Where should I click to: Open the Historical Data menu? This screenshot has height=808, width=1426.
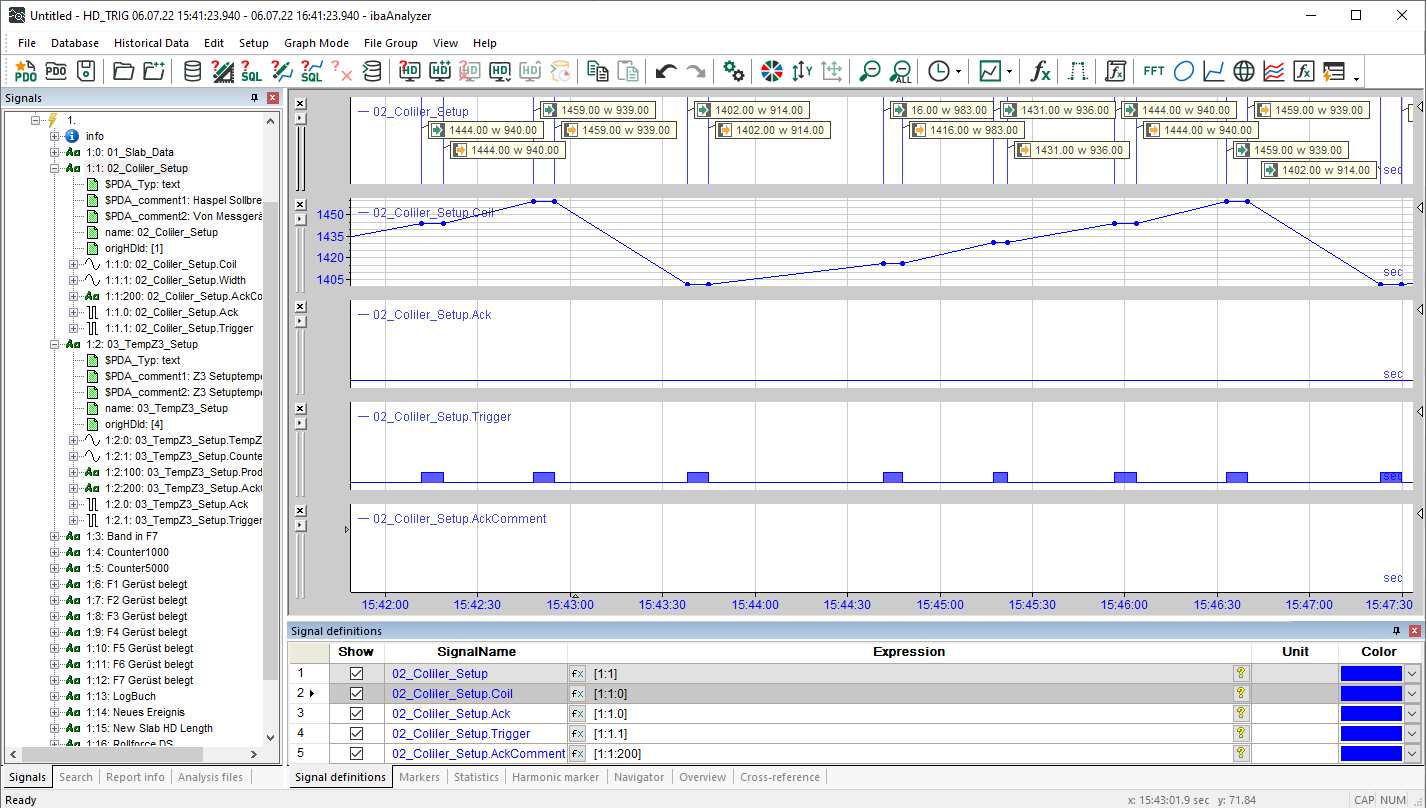151,43
